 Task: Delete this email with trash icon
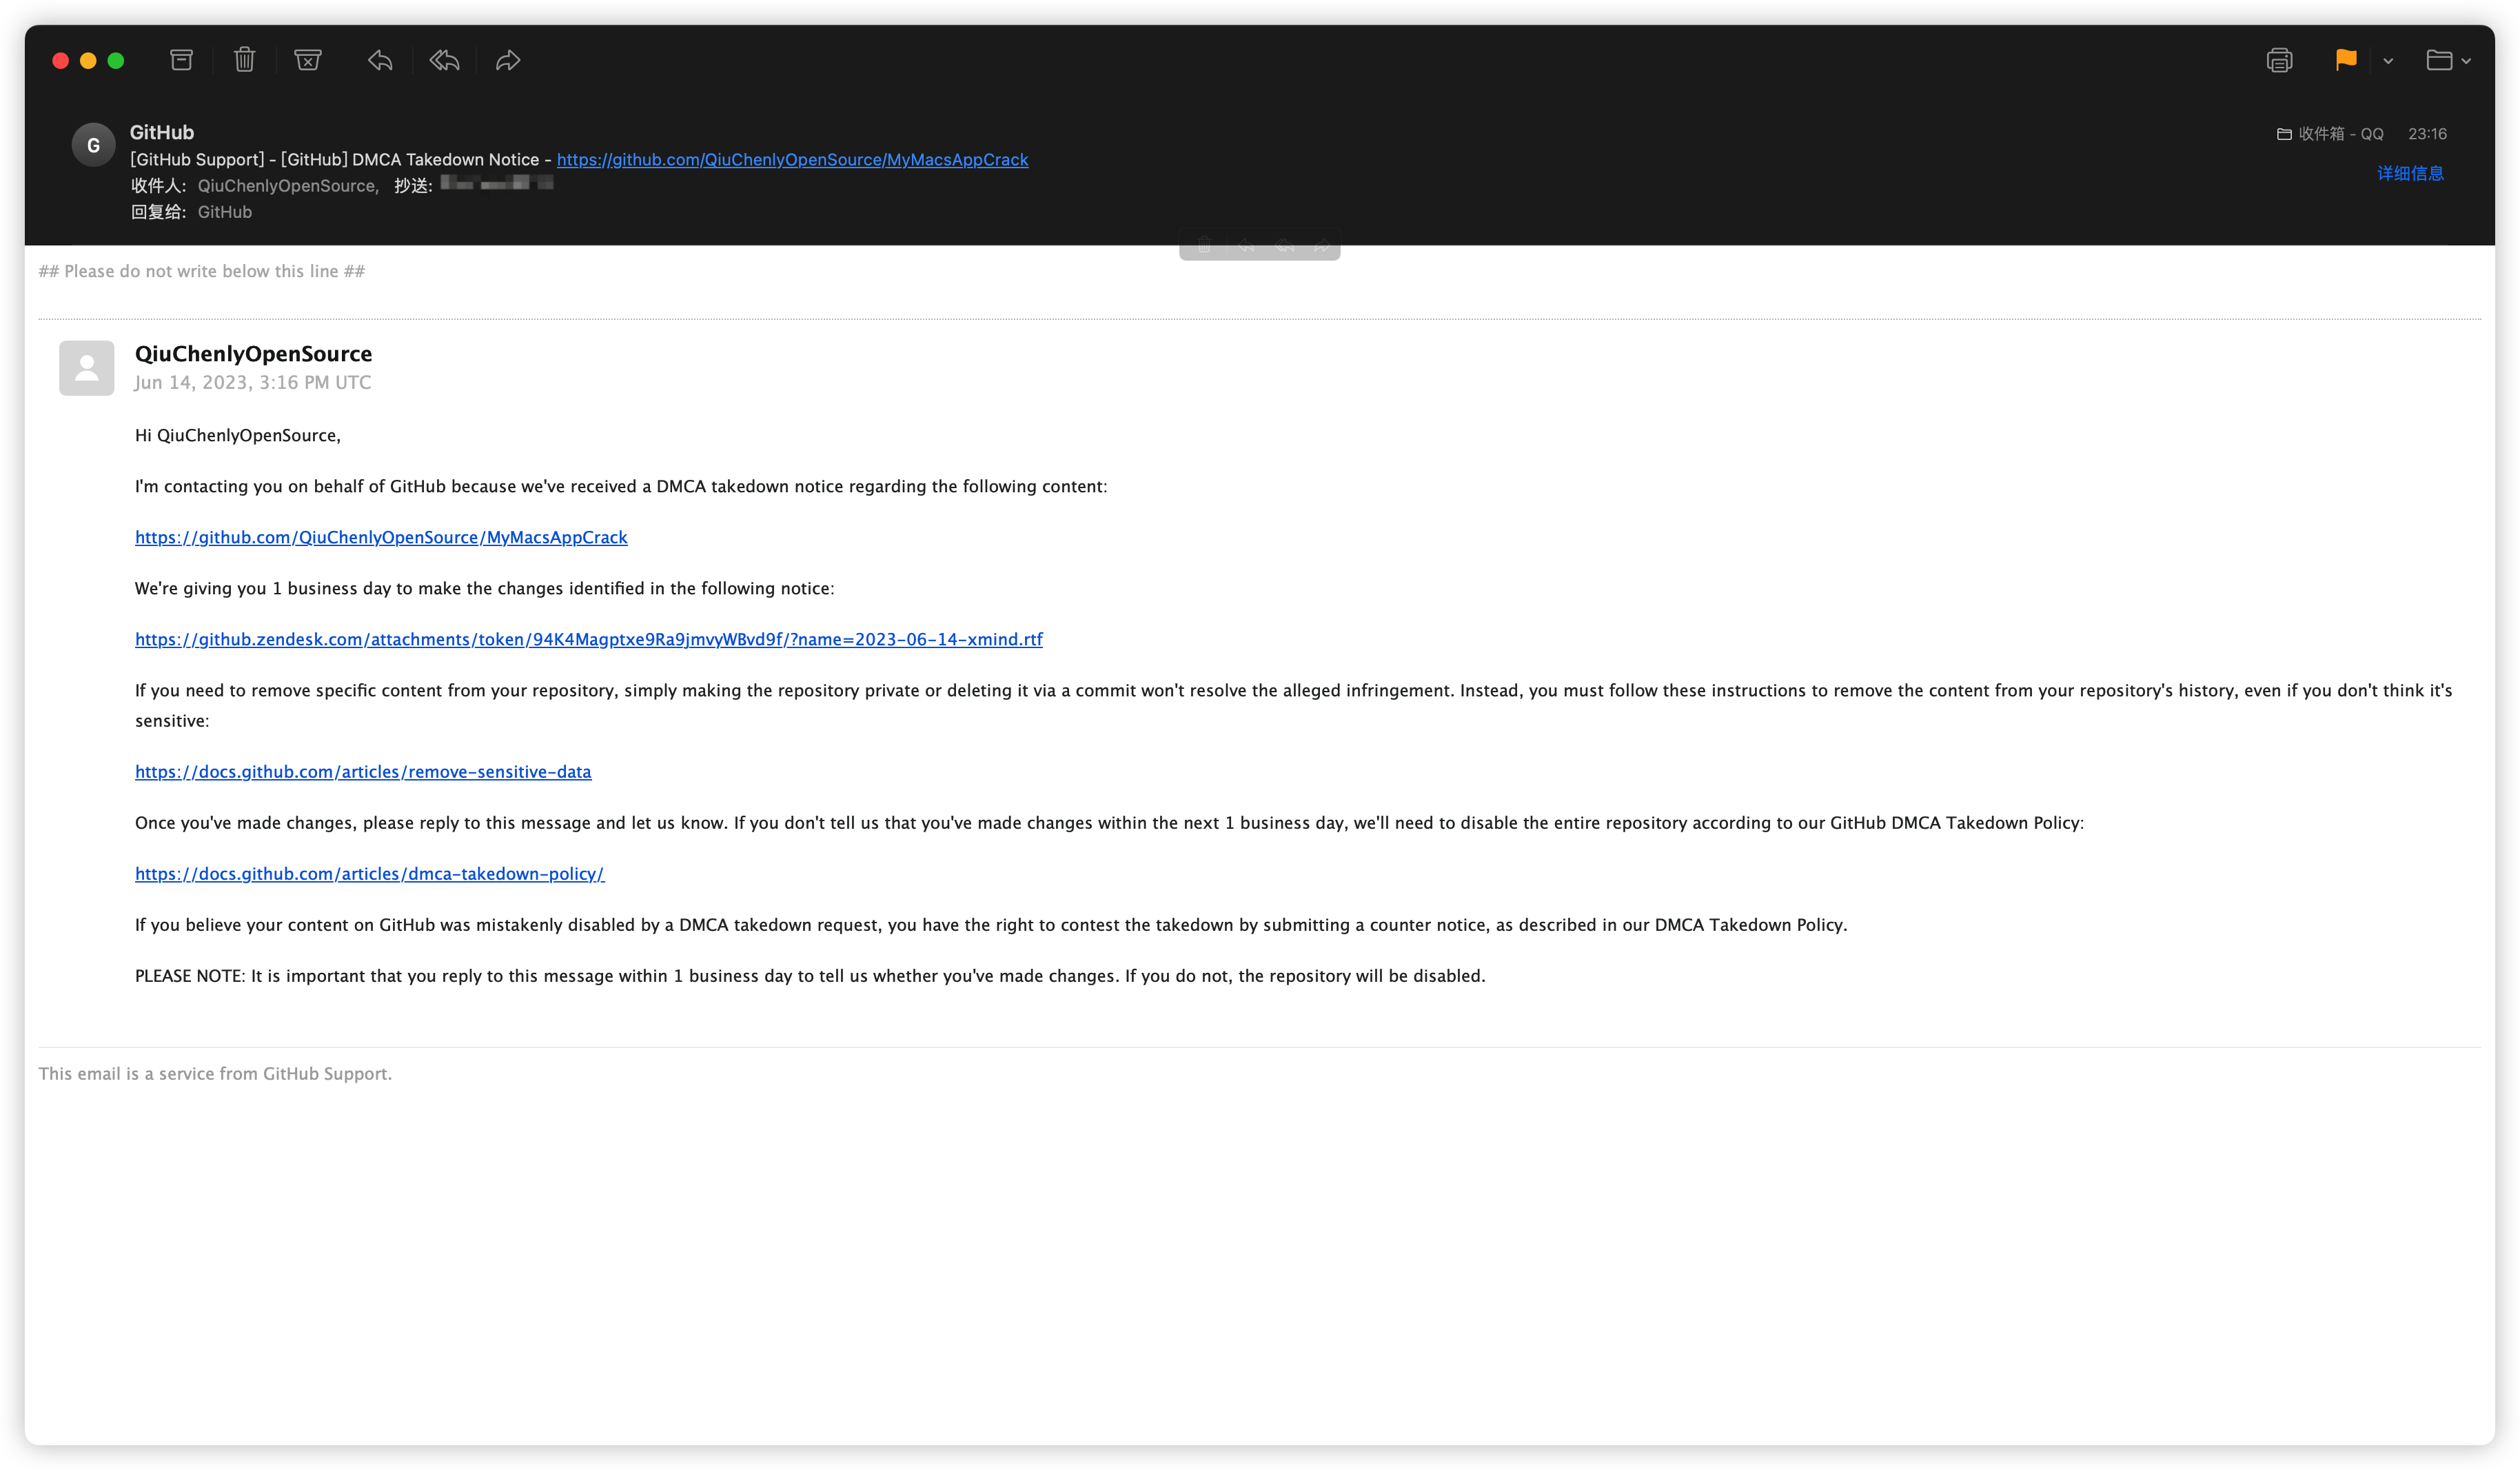pyautogui.click(x=244, y=60)
